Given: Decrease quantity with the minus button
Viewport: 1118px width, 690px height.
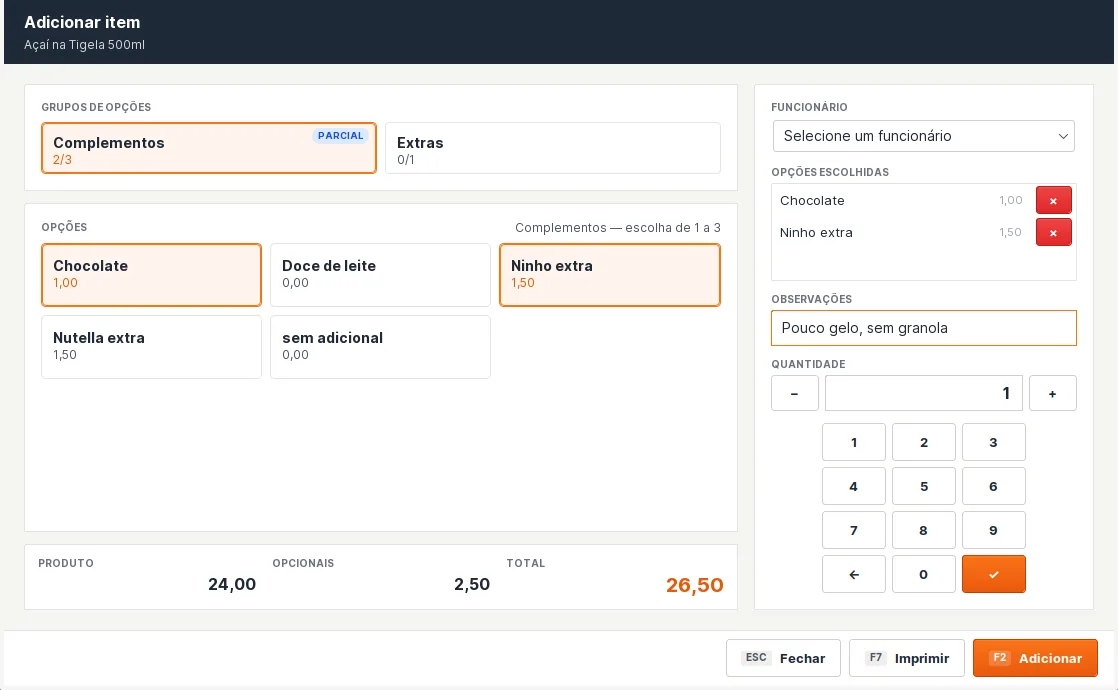Looking at the screenshot, I should coord(794,393).
